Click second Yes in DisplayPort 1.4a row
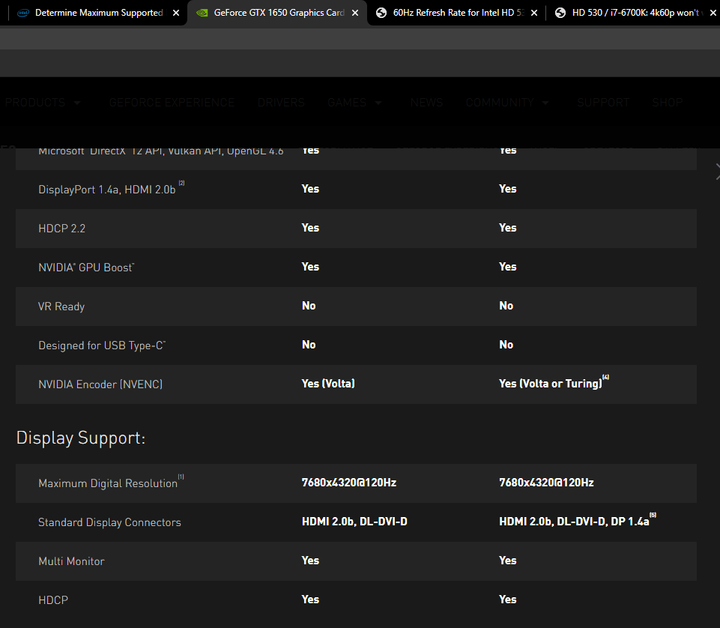Image resolution: width=720 pixels, height=628 pixels. click(x=508, y=189)
